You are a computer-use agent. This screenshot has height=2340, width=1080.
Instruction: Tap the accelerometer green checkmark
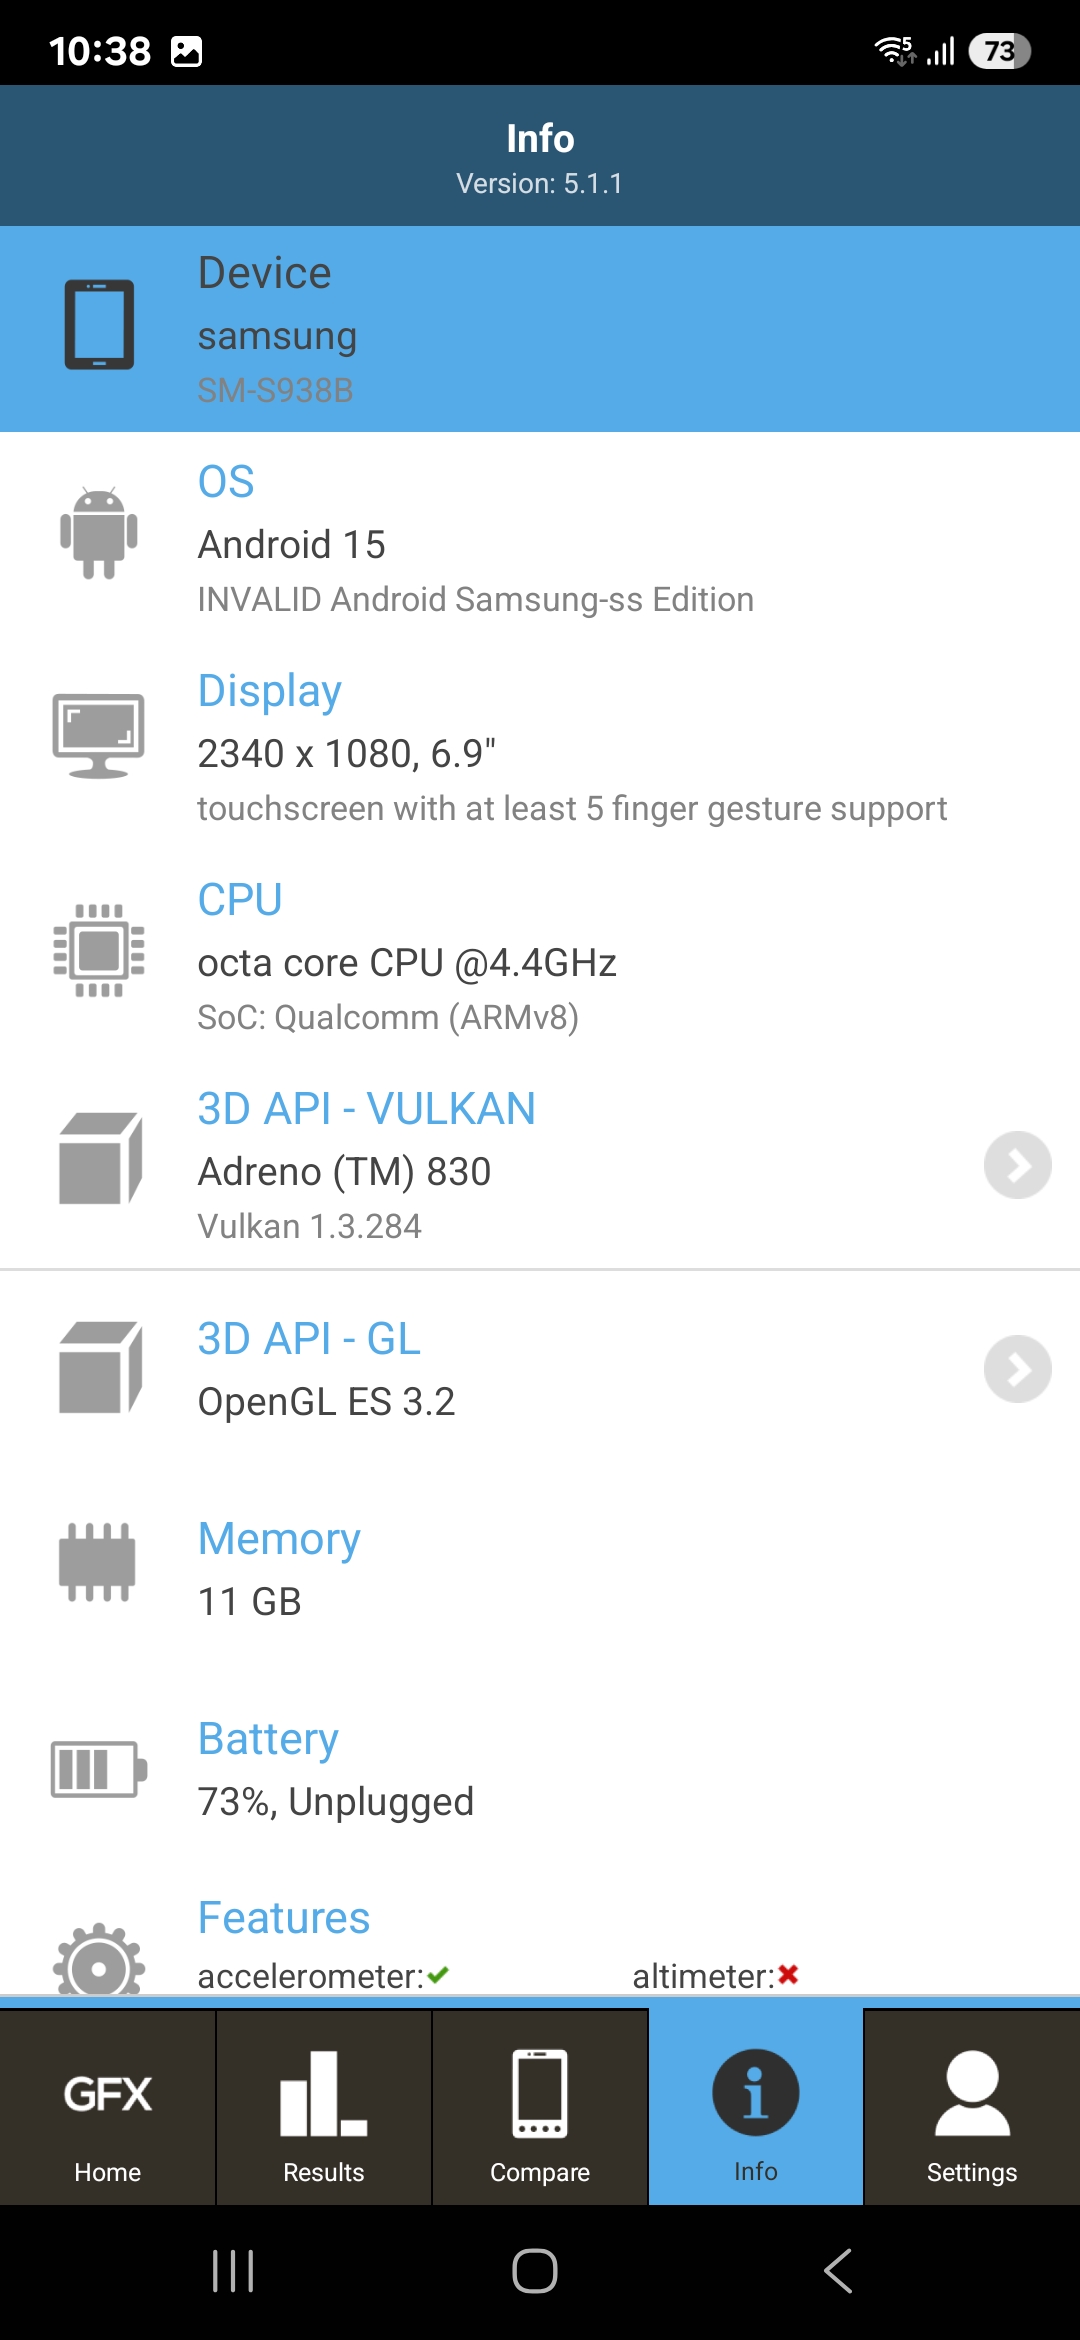438,1975
